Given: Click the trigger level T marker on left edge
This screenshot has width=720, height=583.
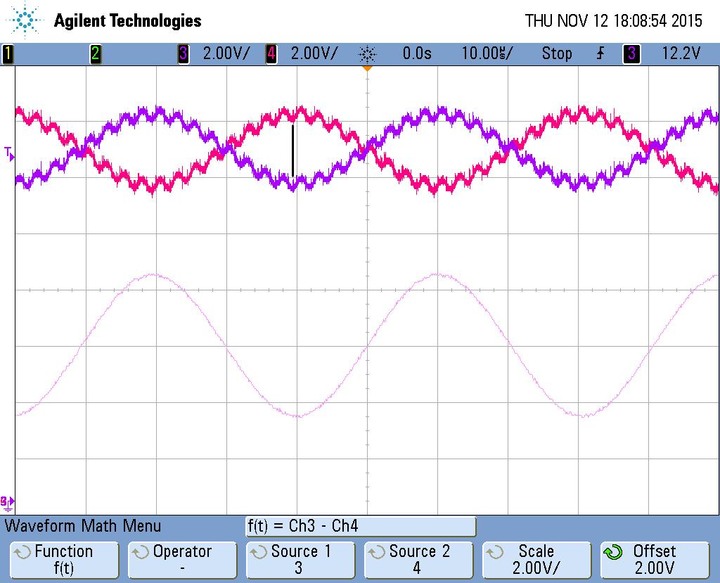Looking at the screenshot, I should [9, 153].
